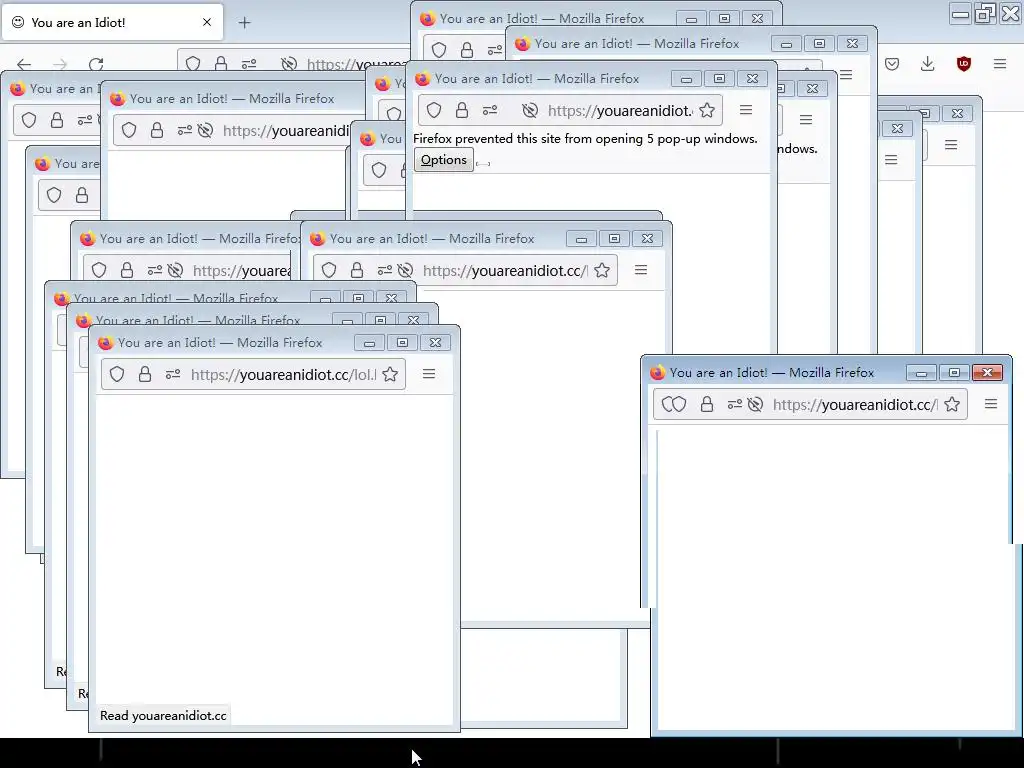
Task: Close the lol.l URL popup window
Action: (x=436, y=343)
